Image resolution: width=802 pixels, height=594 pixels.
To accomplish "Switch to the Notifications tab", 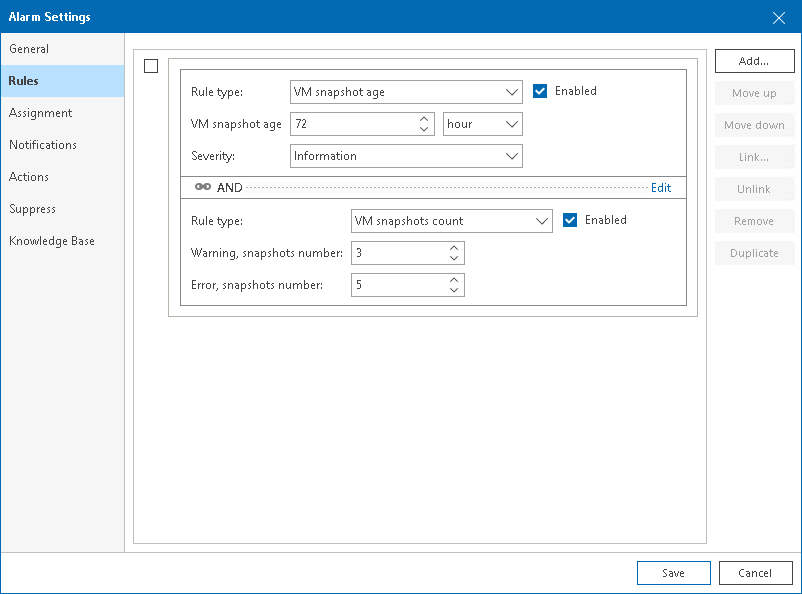I will click(x=43, y=145).
